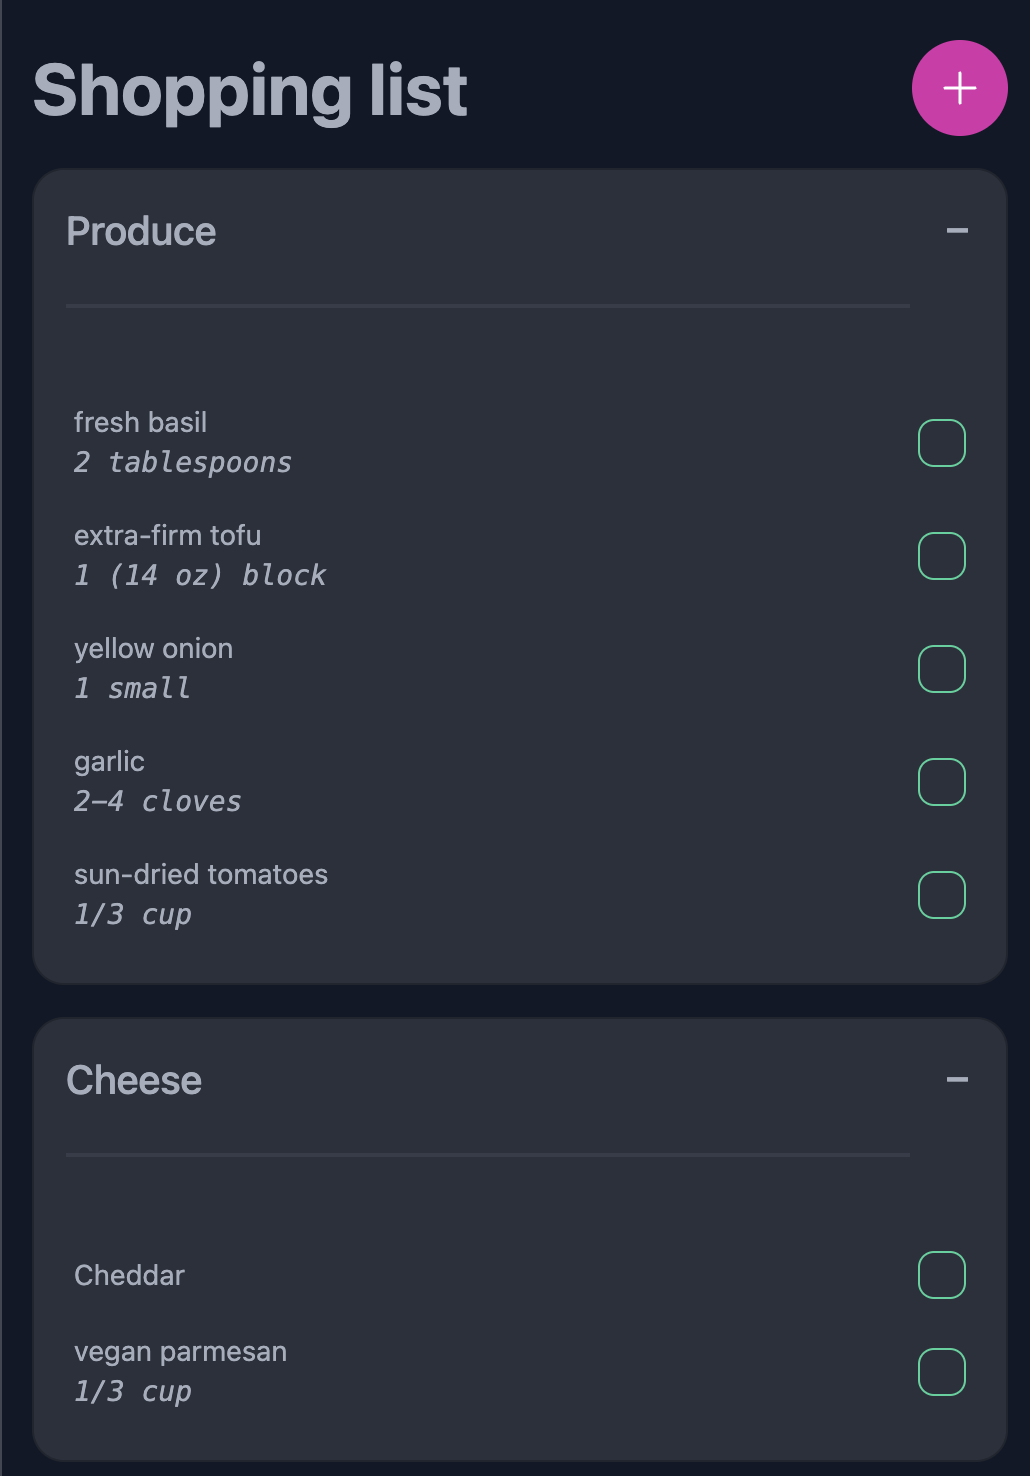
Task: Collapse the Cheese section with minus icon
Action: [x=957, y=1080]
